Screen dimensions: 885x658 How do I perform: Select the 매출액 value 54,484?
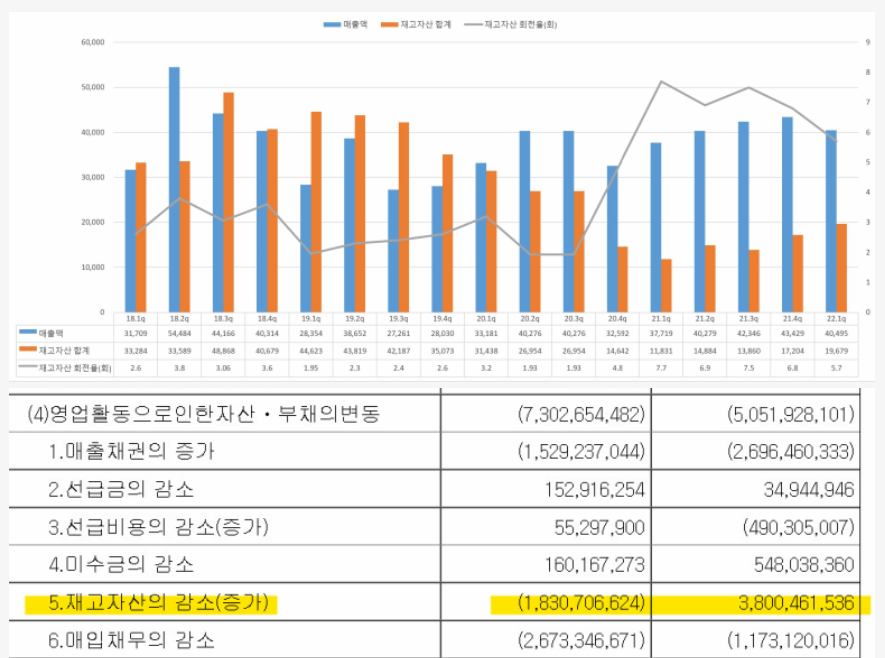(179, 334)
